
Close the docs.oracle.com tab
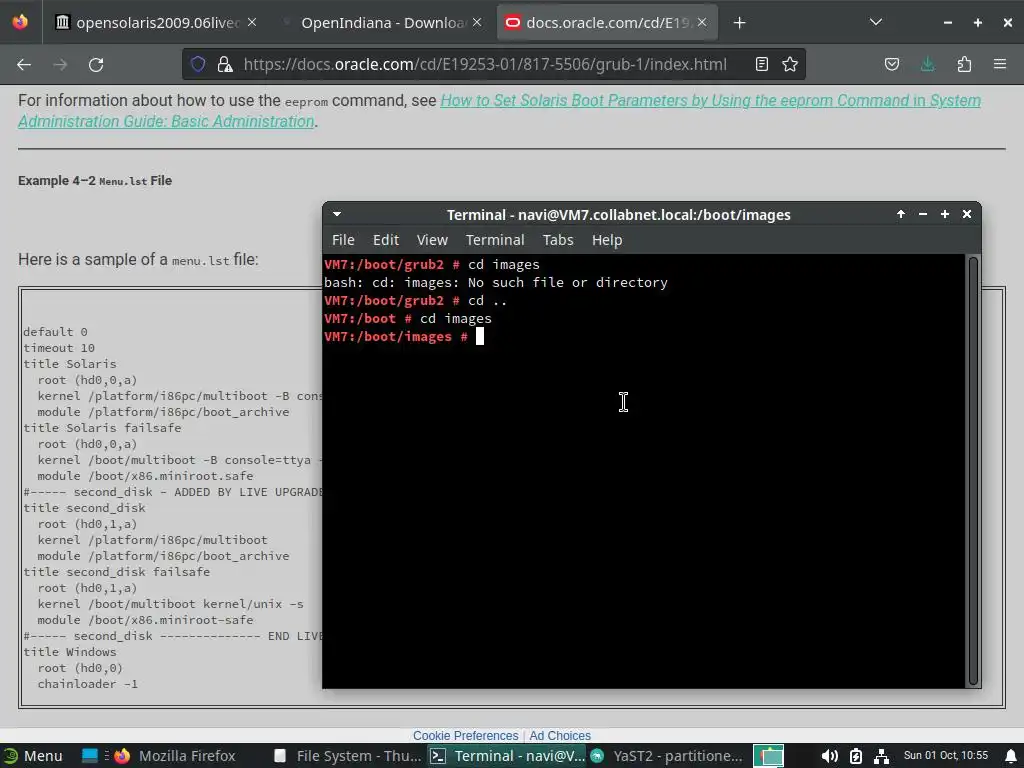click(702, 23)
